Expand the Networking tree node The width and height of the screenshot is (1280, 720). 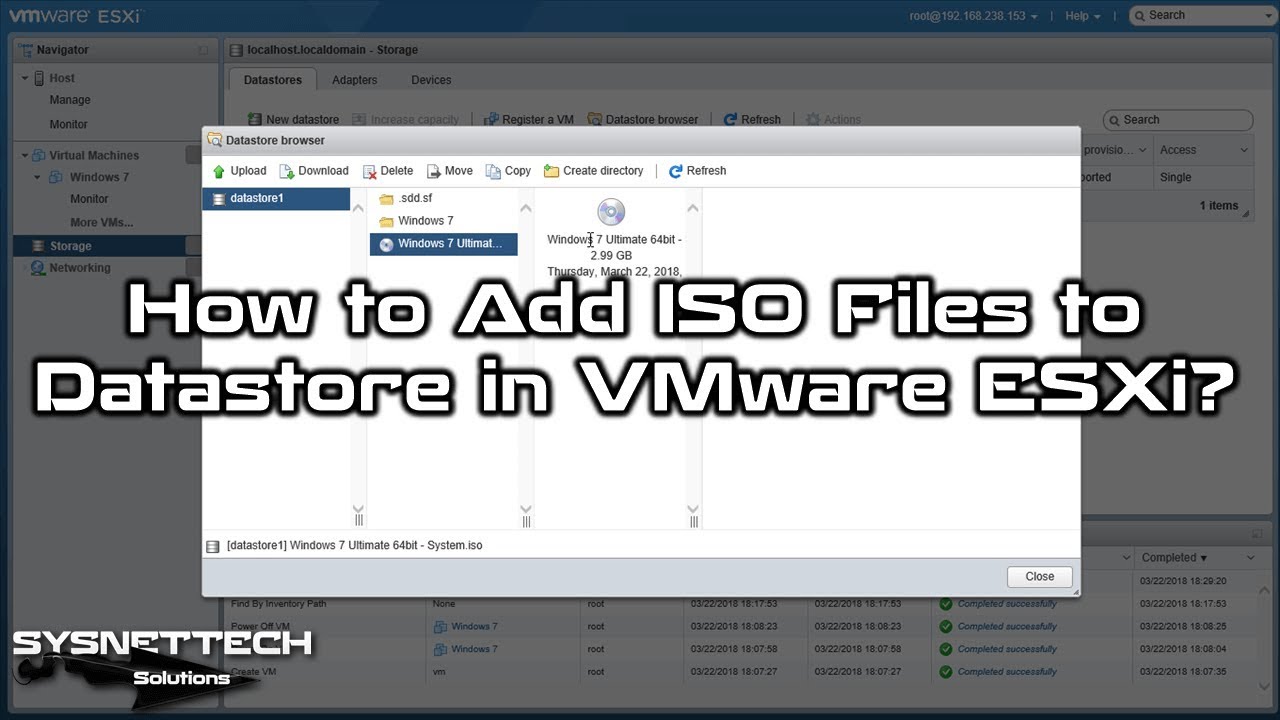26,268
